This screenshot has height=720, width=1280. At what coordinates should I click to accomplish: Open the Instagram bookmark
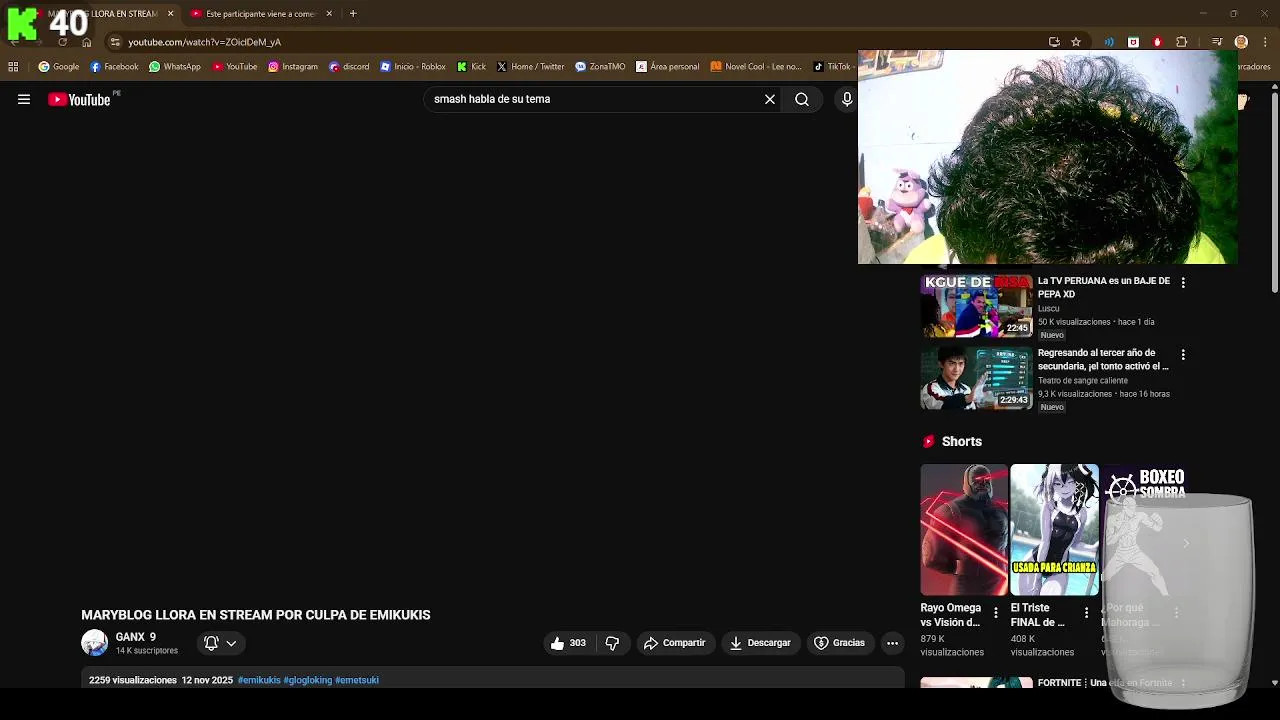[x=293, y=67]
